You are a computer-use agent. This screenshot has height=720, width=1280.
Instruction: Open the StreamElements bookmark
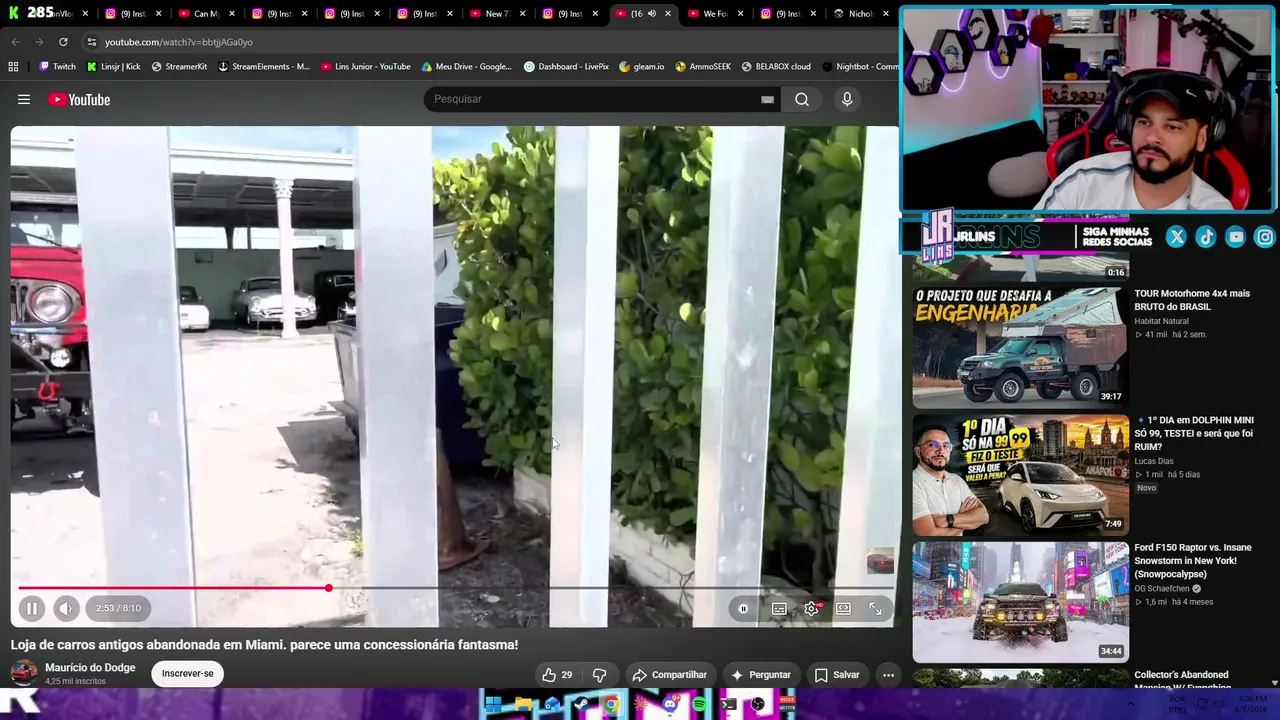click(x=263, y=67)
